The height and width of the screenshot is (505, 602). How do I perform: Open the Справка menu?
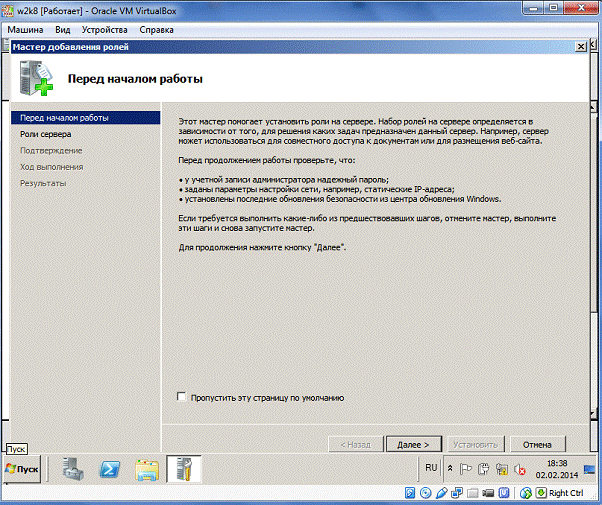[156, 30]
